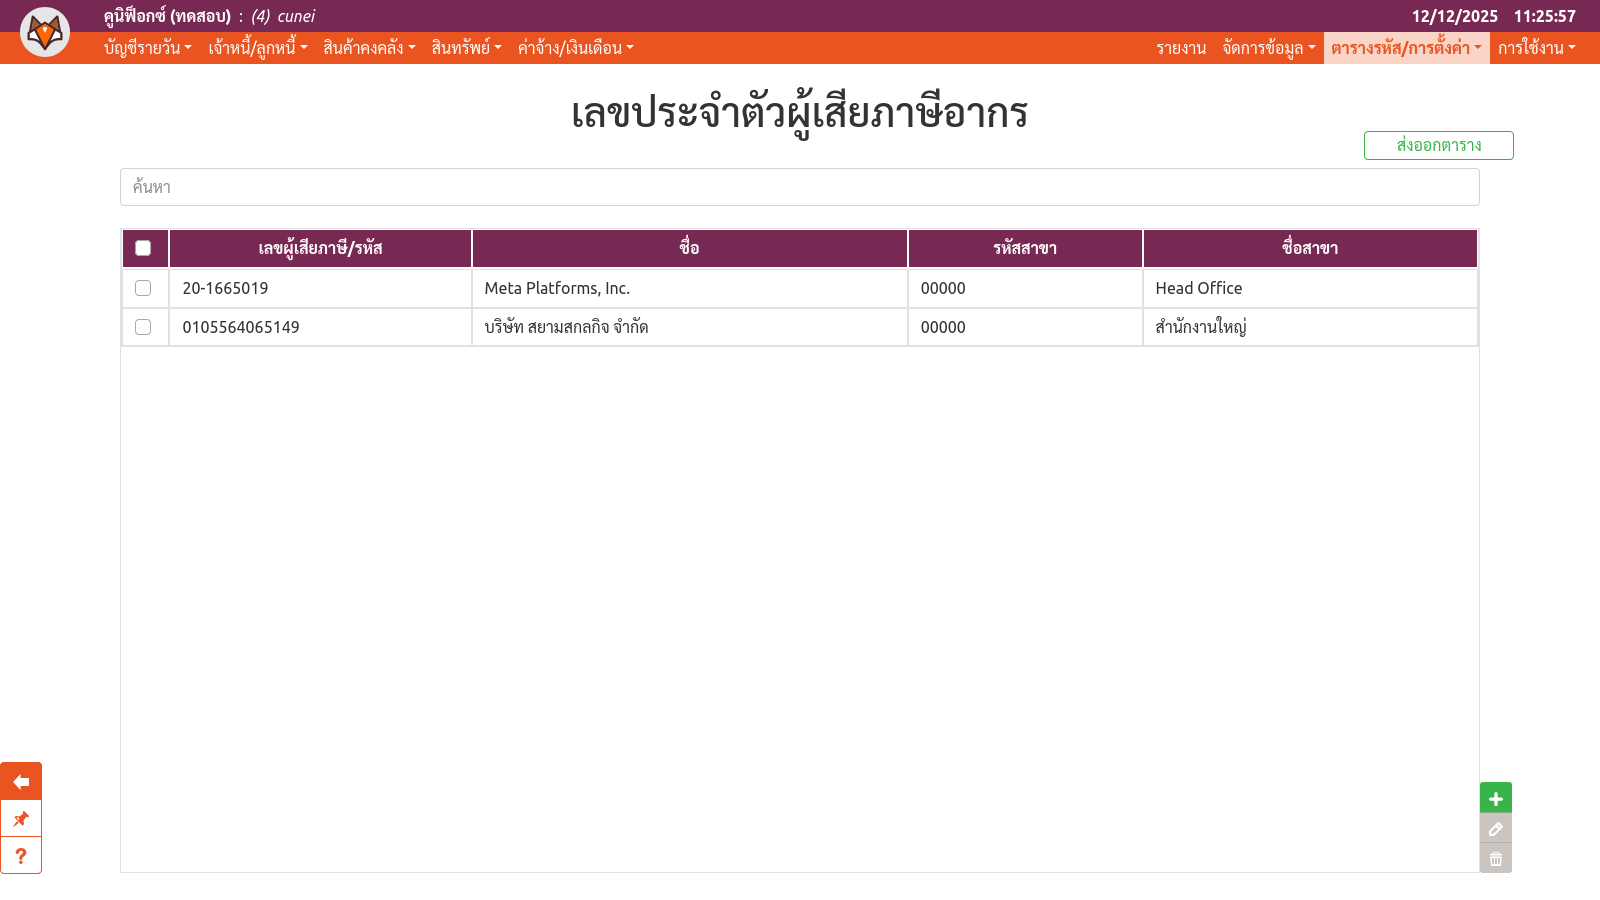Screen dimensions: 1600x900
Task: Click the ค้นหา search field
Action: pyautogui.click(x=799, y=187)
